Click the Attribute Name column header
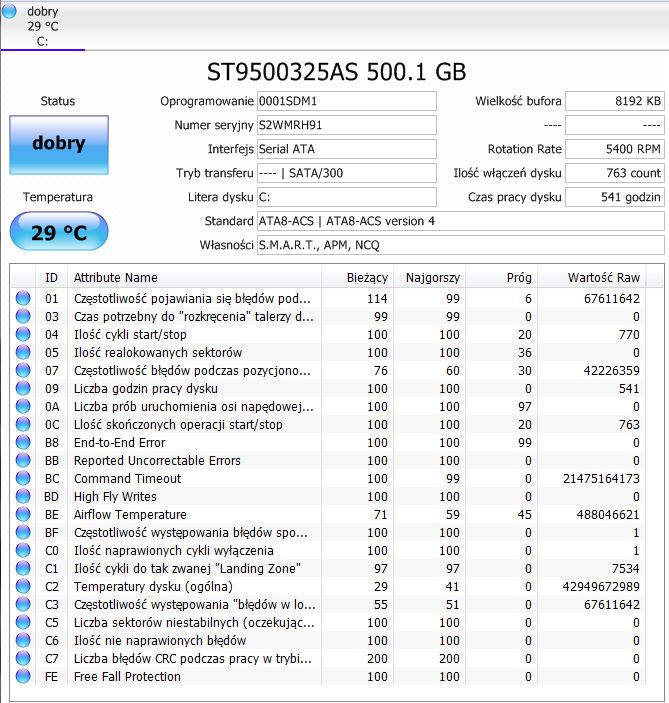The image size is (669, 703). 195,278
